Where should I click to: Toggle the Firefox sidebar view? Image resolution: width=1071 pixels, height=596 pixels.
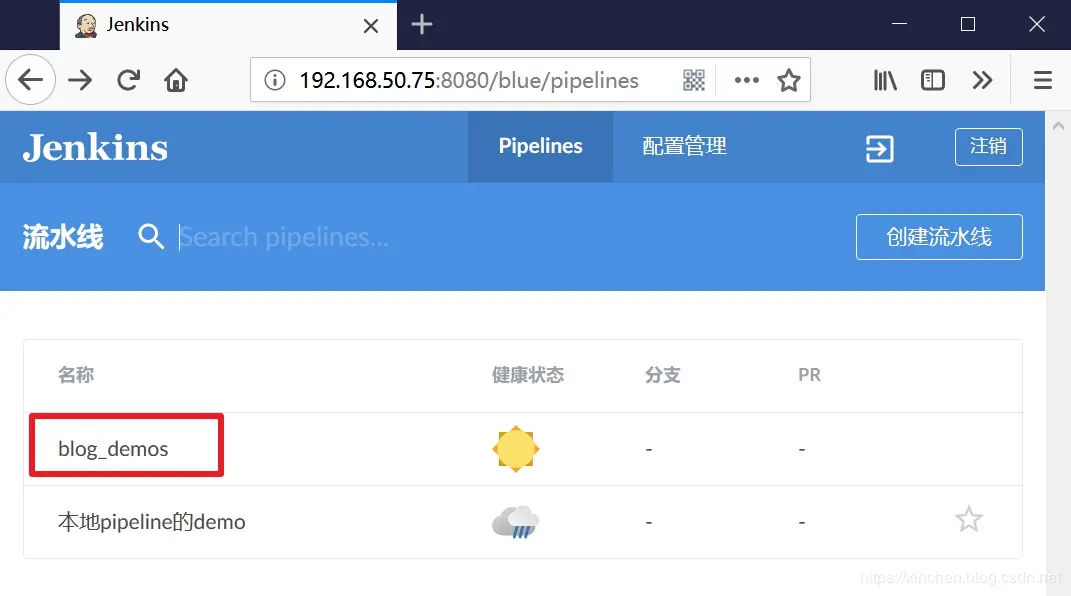coord(932,79)
